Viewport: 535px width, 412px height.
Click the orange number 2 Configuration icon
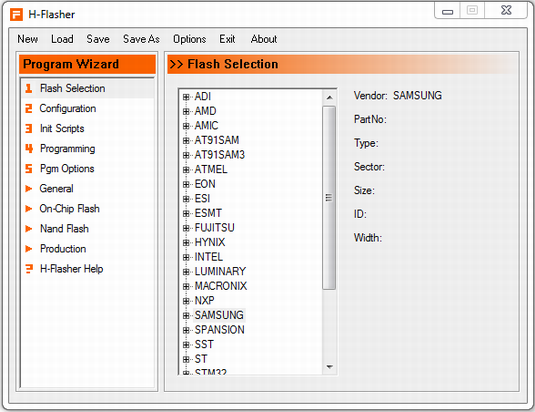click(x=29, y=108)
